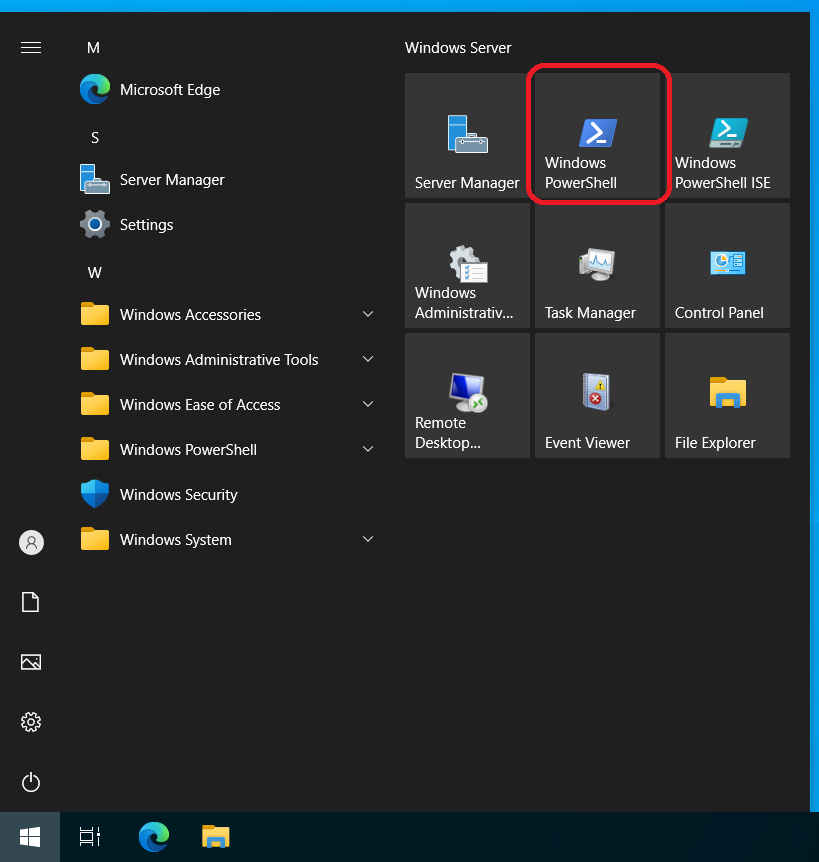Open the Windows PowerShell tile

597,135
